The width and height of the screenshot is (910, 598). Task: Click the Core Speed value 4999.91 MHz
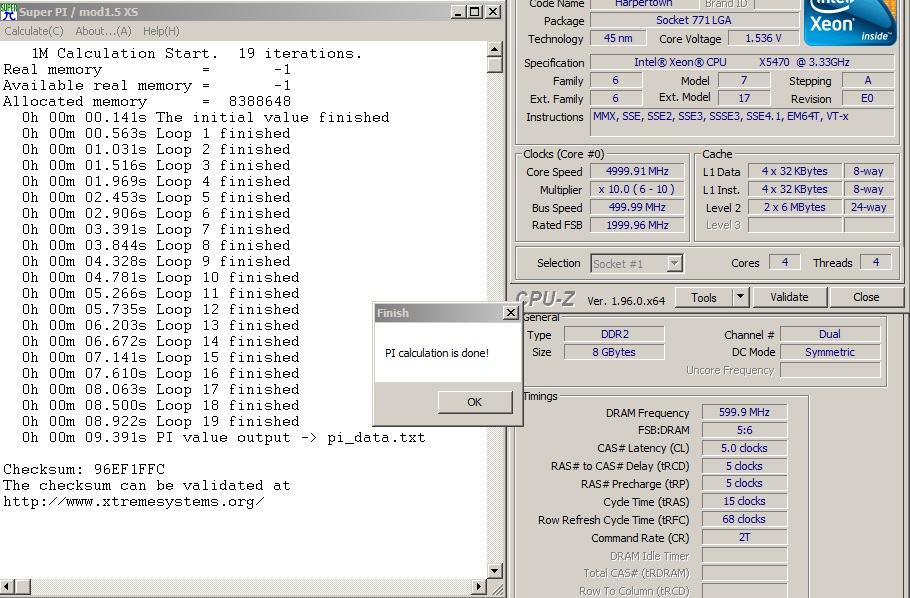637,171
